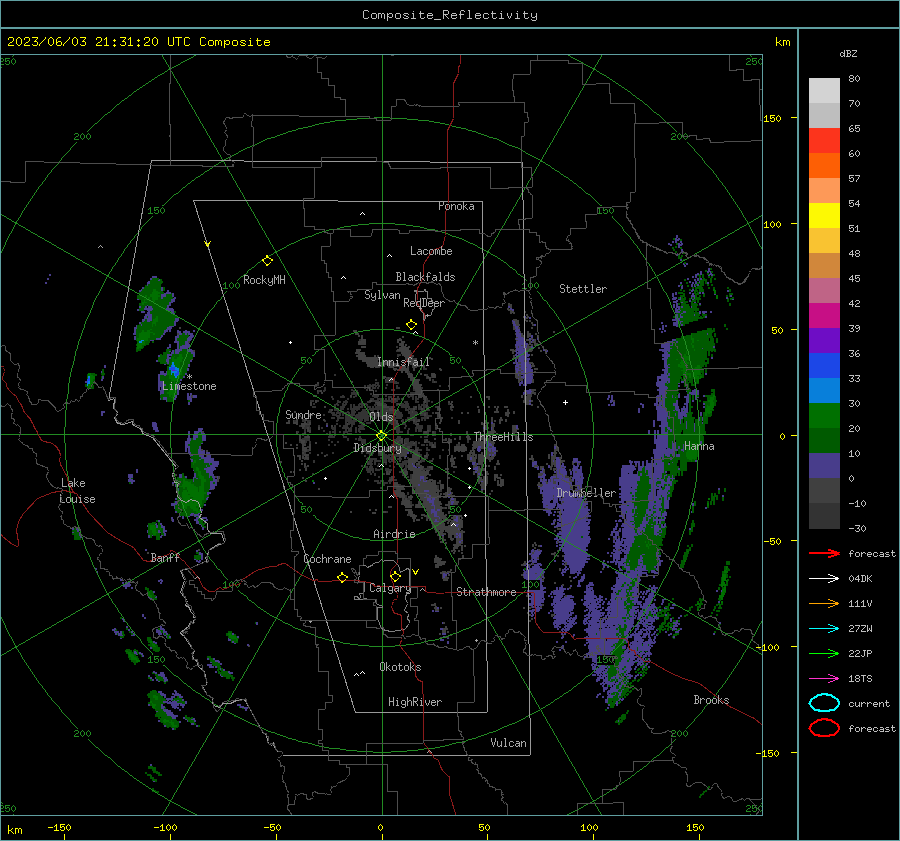
Task: Click the HighRiver label
Action: pos(415,702)
